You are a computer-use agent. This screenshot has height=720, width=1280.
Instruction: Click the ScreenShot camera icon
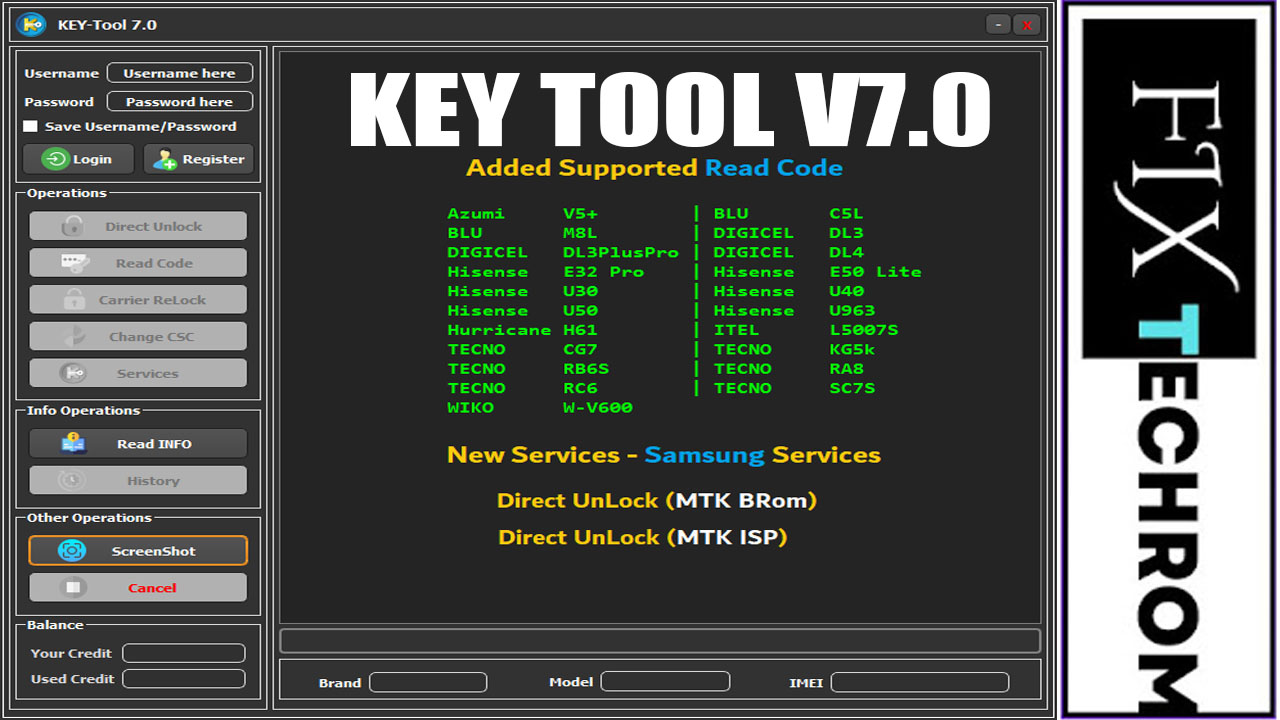click(72, 551)
